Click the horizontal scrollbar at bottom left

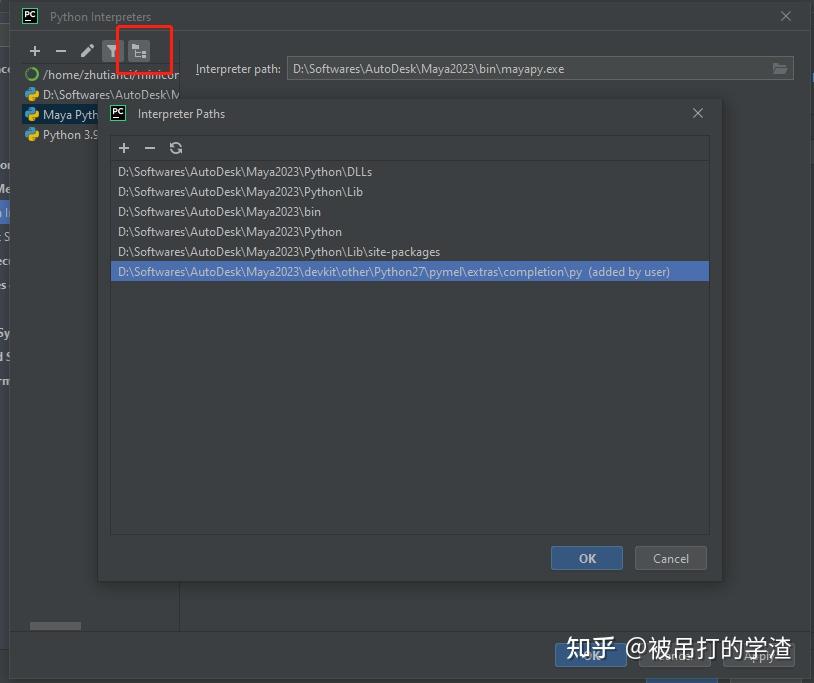coord(54,626)
